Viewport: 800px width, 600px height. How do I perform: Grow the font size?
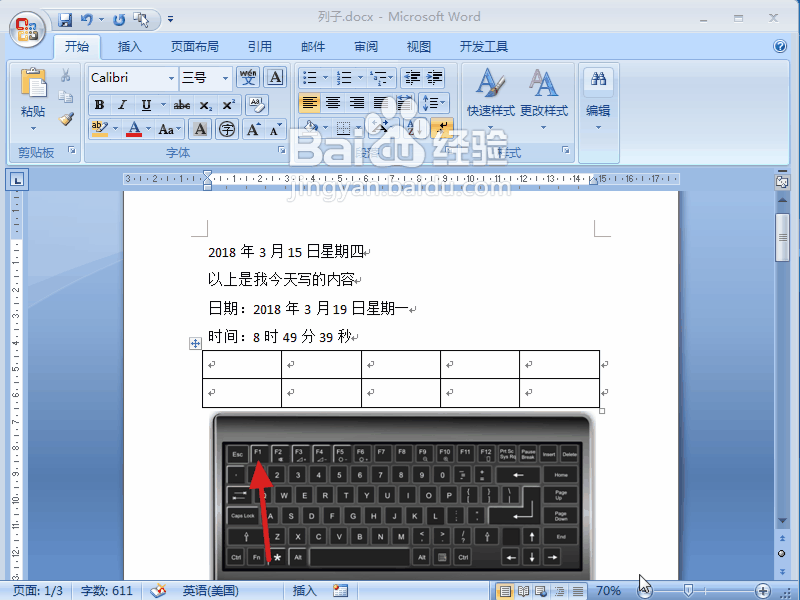(x=253, y=129)
